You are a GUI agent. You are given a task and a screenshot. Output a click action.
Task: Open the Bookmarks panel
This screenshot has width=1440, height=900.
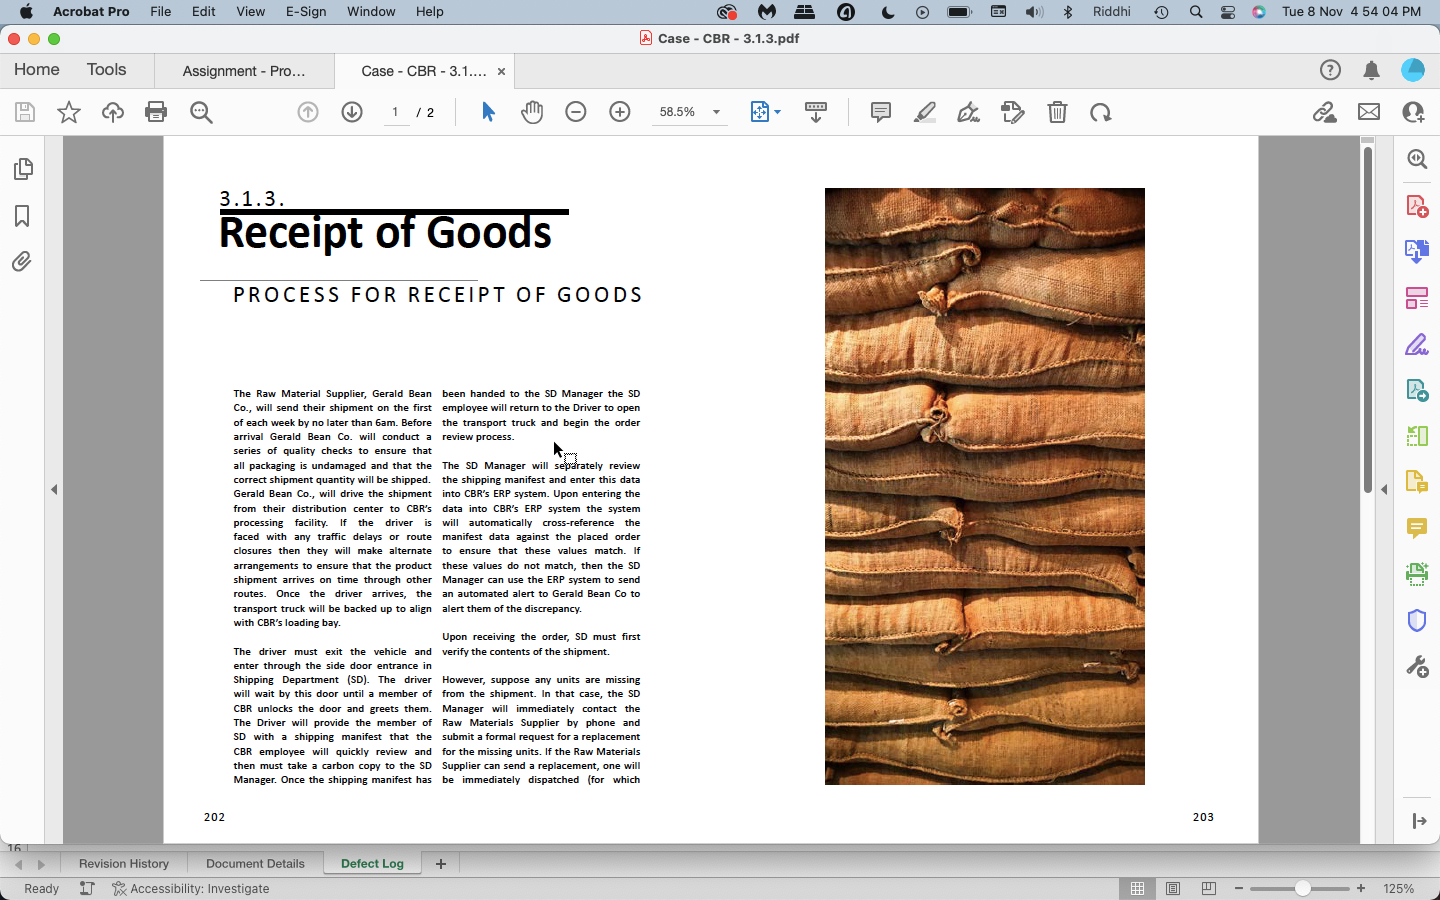[x=22, y=216]
